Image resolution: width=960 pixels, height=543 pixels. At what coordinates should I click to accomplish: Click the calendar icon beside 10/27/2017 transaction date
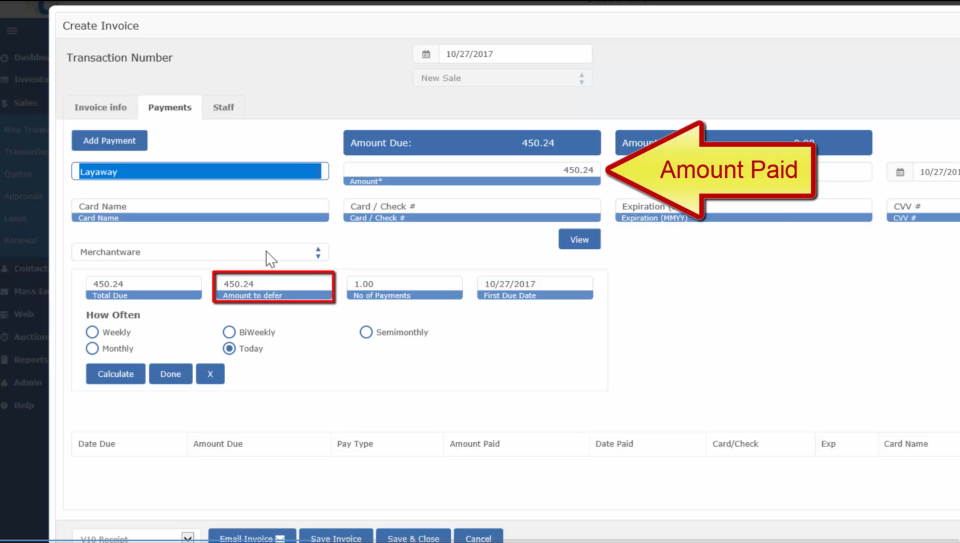[x=426, y=54]
